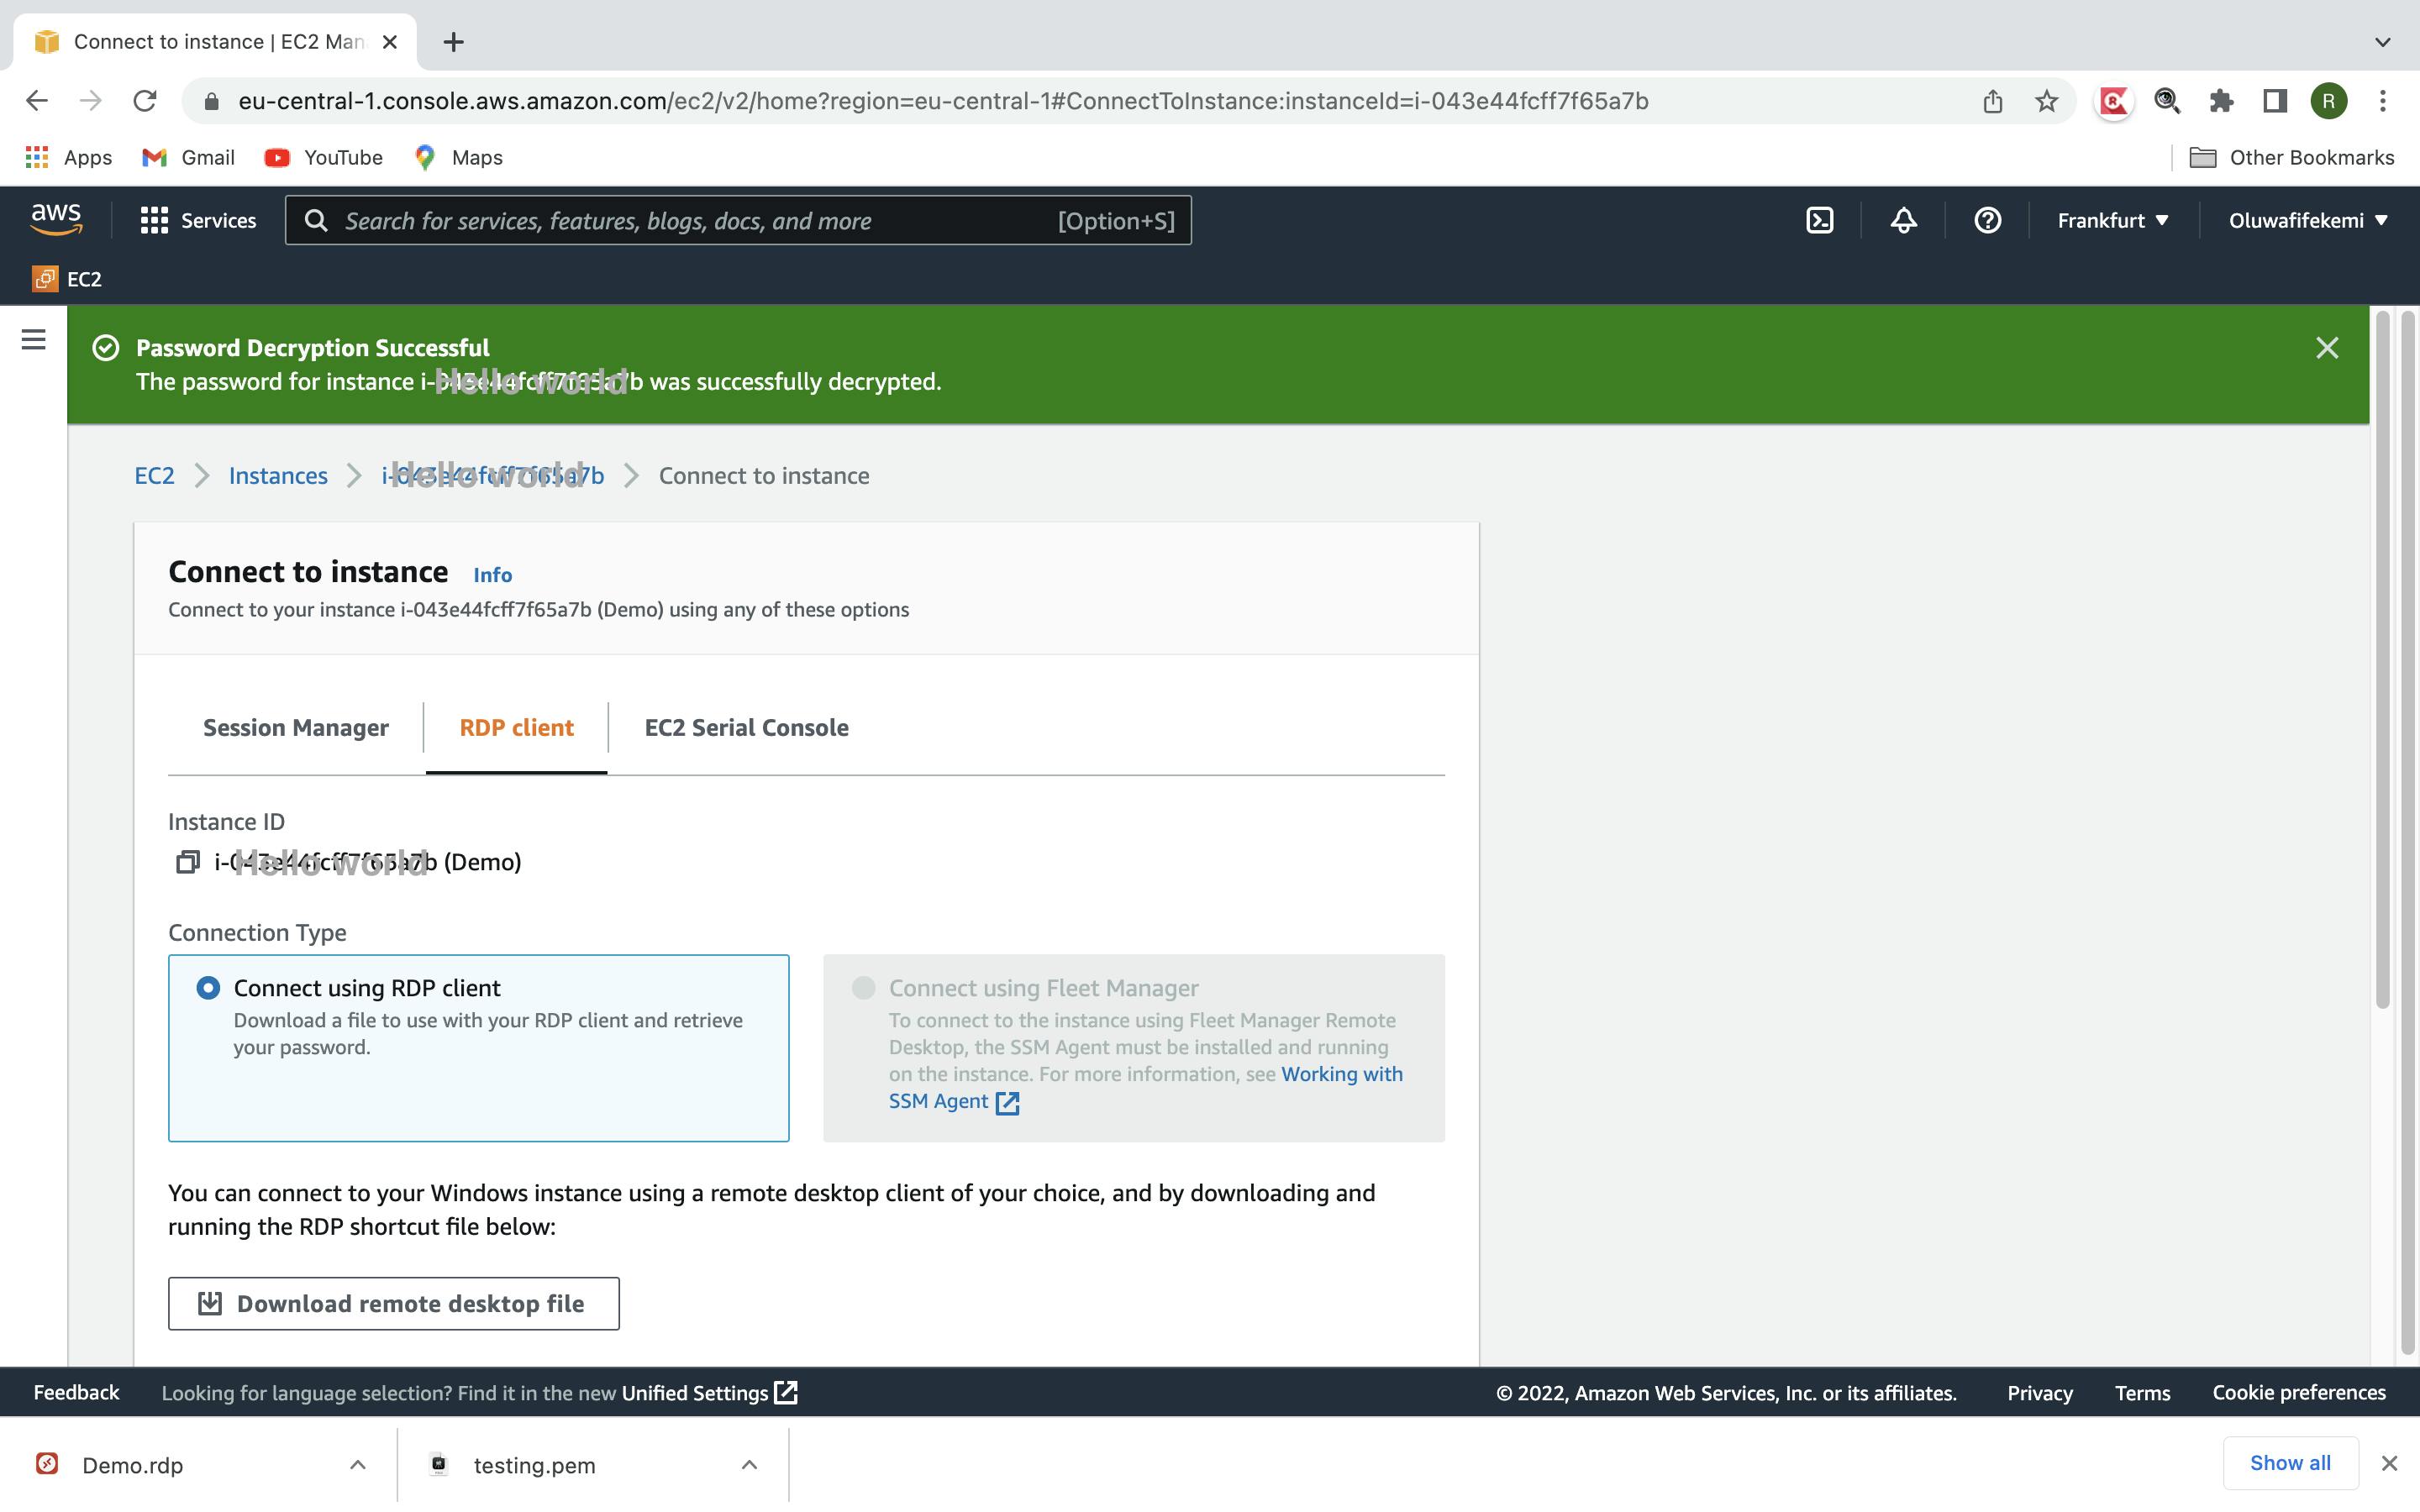Click the Connect to instance browser tab
Viewport: 2420px width, 1512px height.
coord(214,42)
